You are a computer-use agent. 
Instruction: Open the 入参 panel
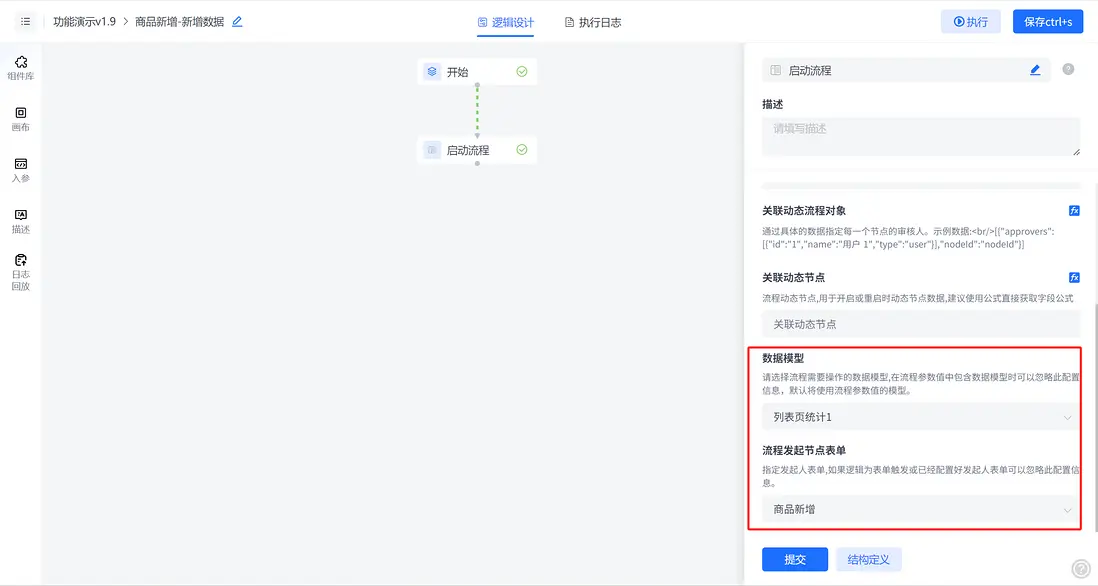click(20, 166)
